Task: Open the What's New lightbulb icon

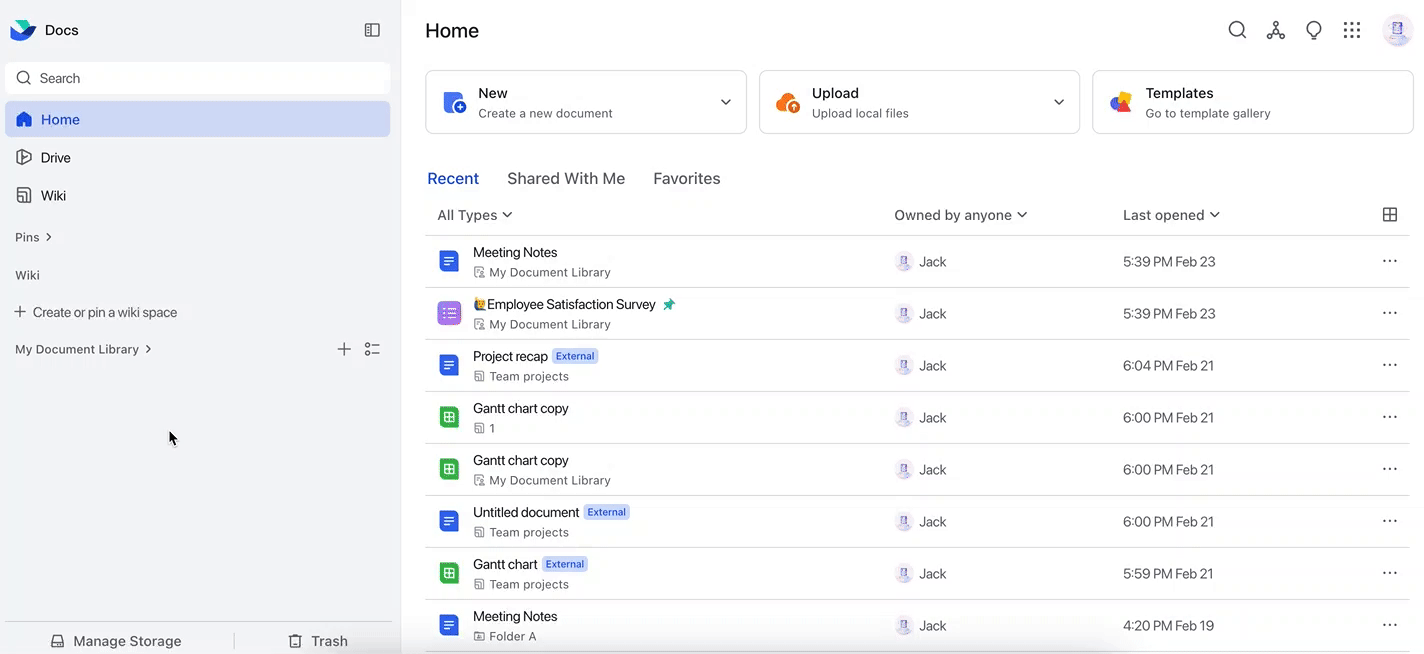Action: tap(1314, 30)
